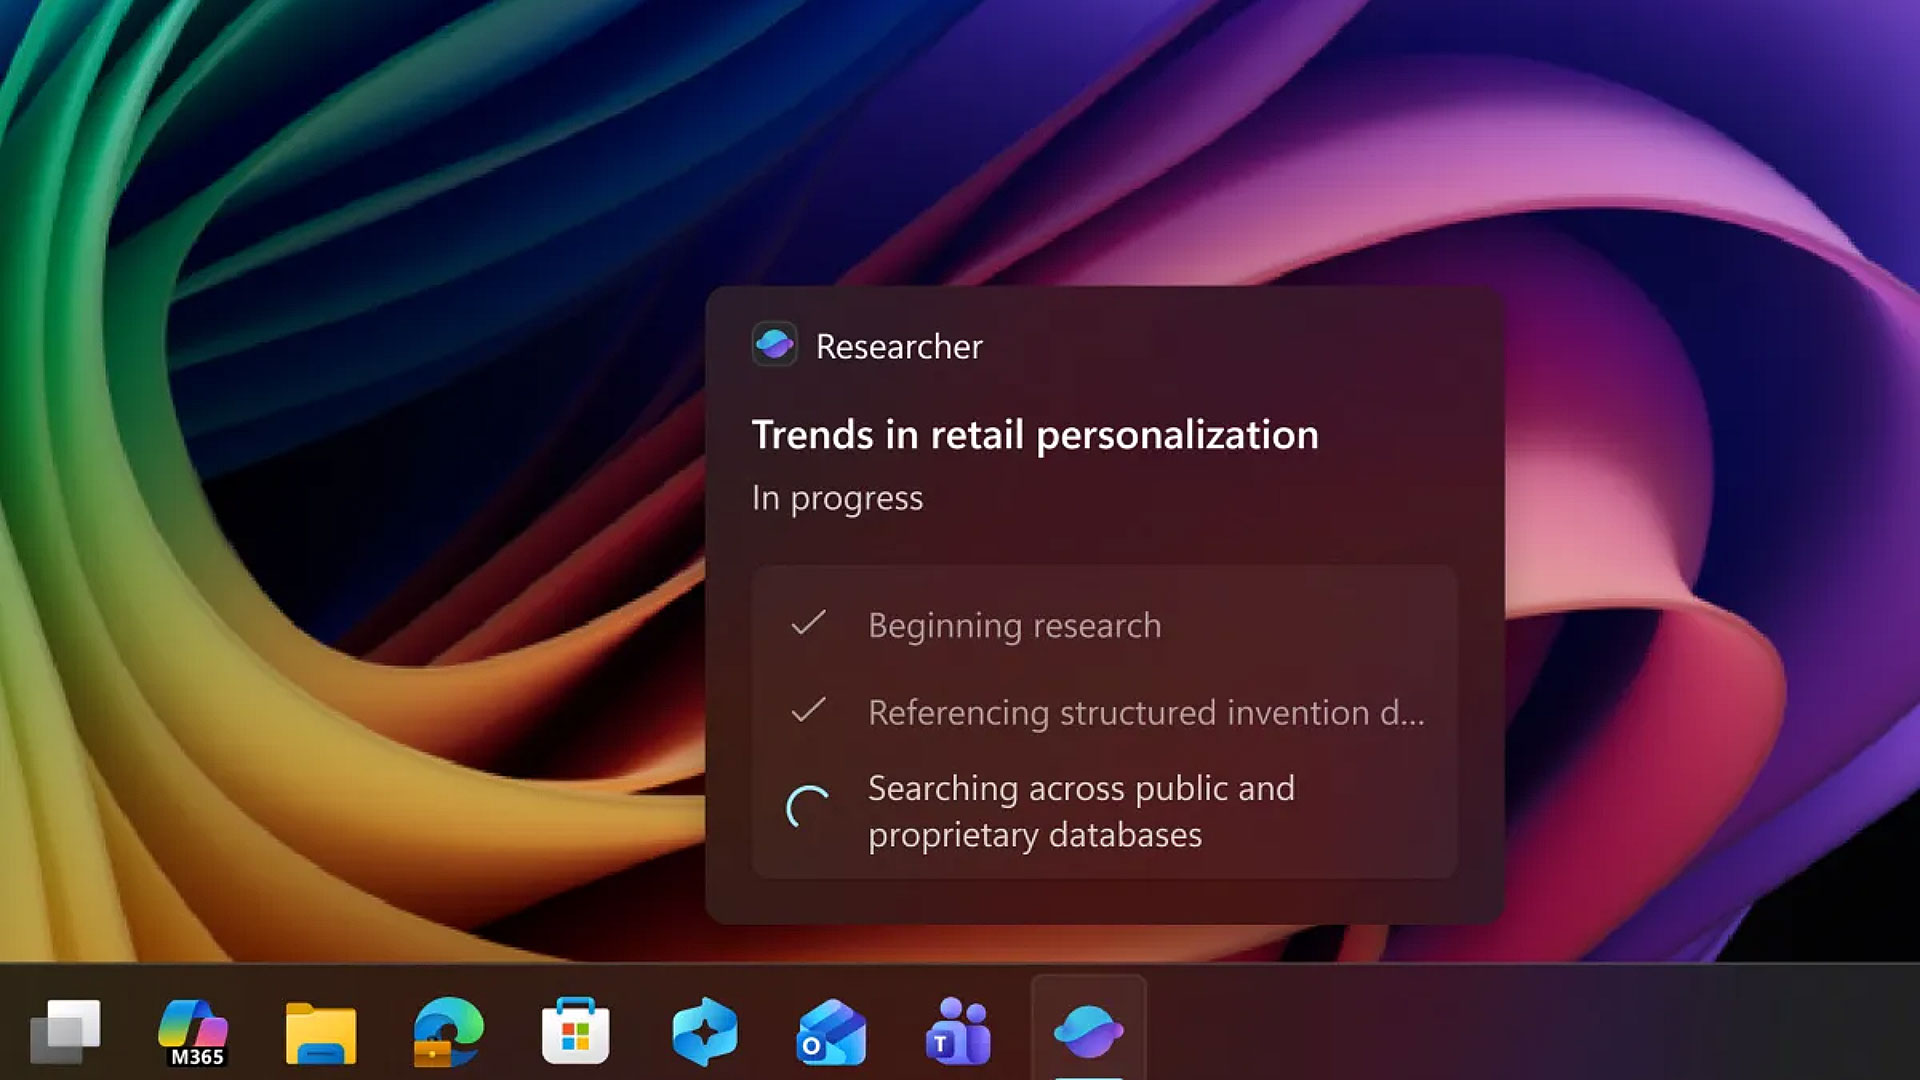Open Microsoft Edge browser
The width and height of the screenshot is (1920, 1080).
pos(448,1031)
